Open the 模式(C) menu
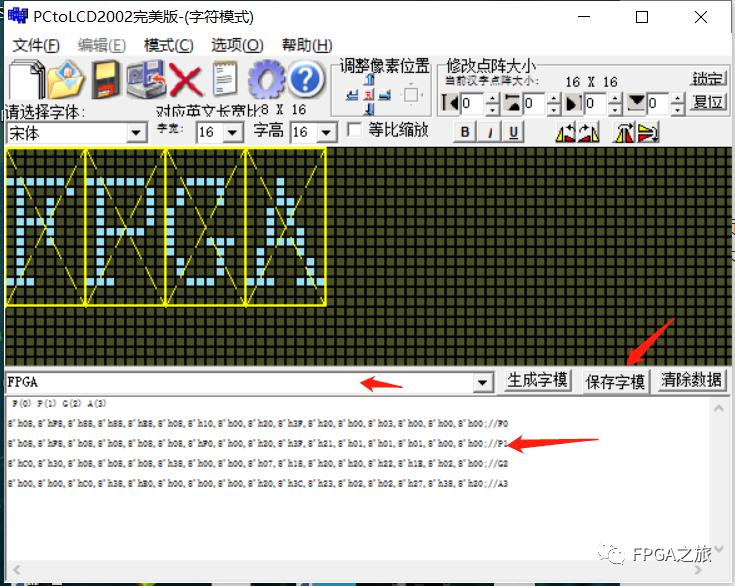 click(168, 45)
